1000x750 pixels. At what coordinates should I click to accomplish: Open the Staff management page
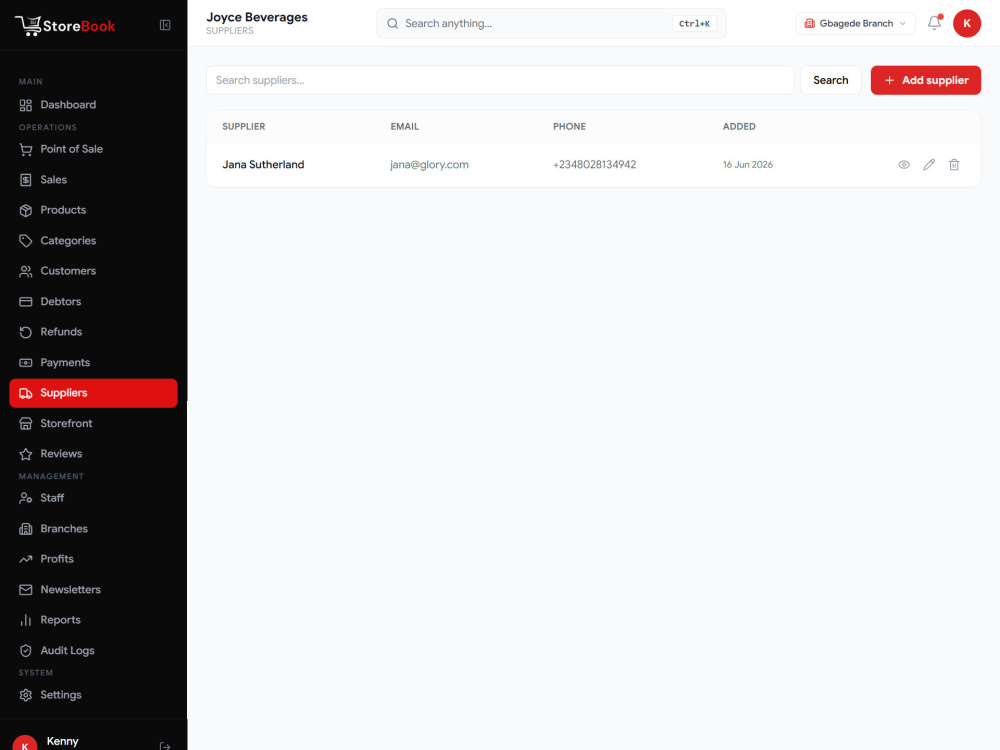click(x=93, y=497)
